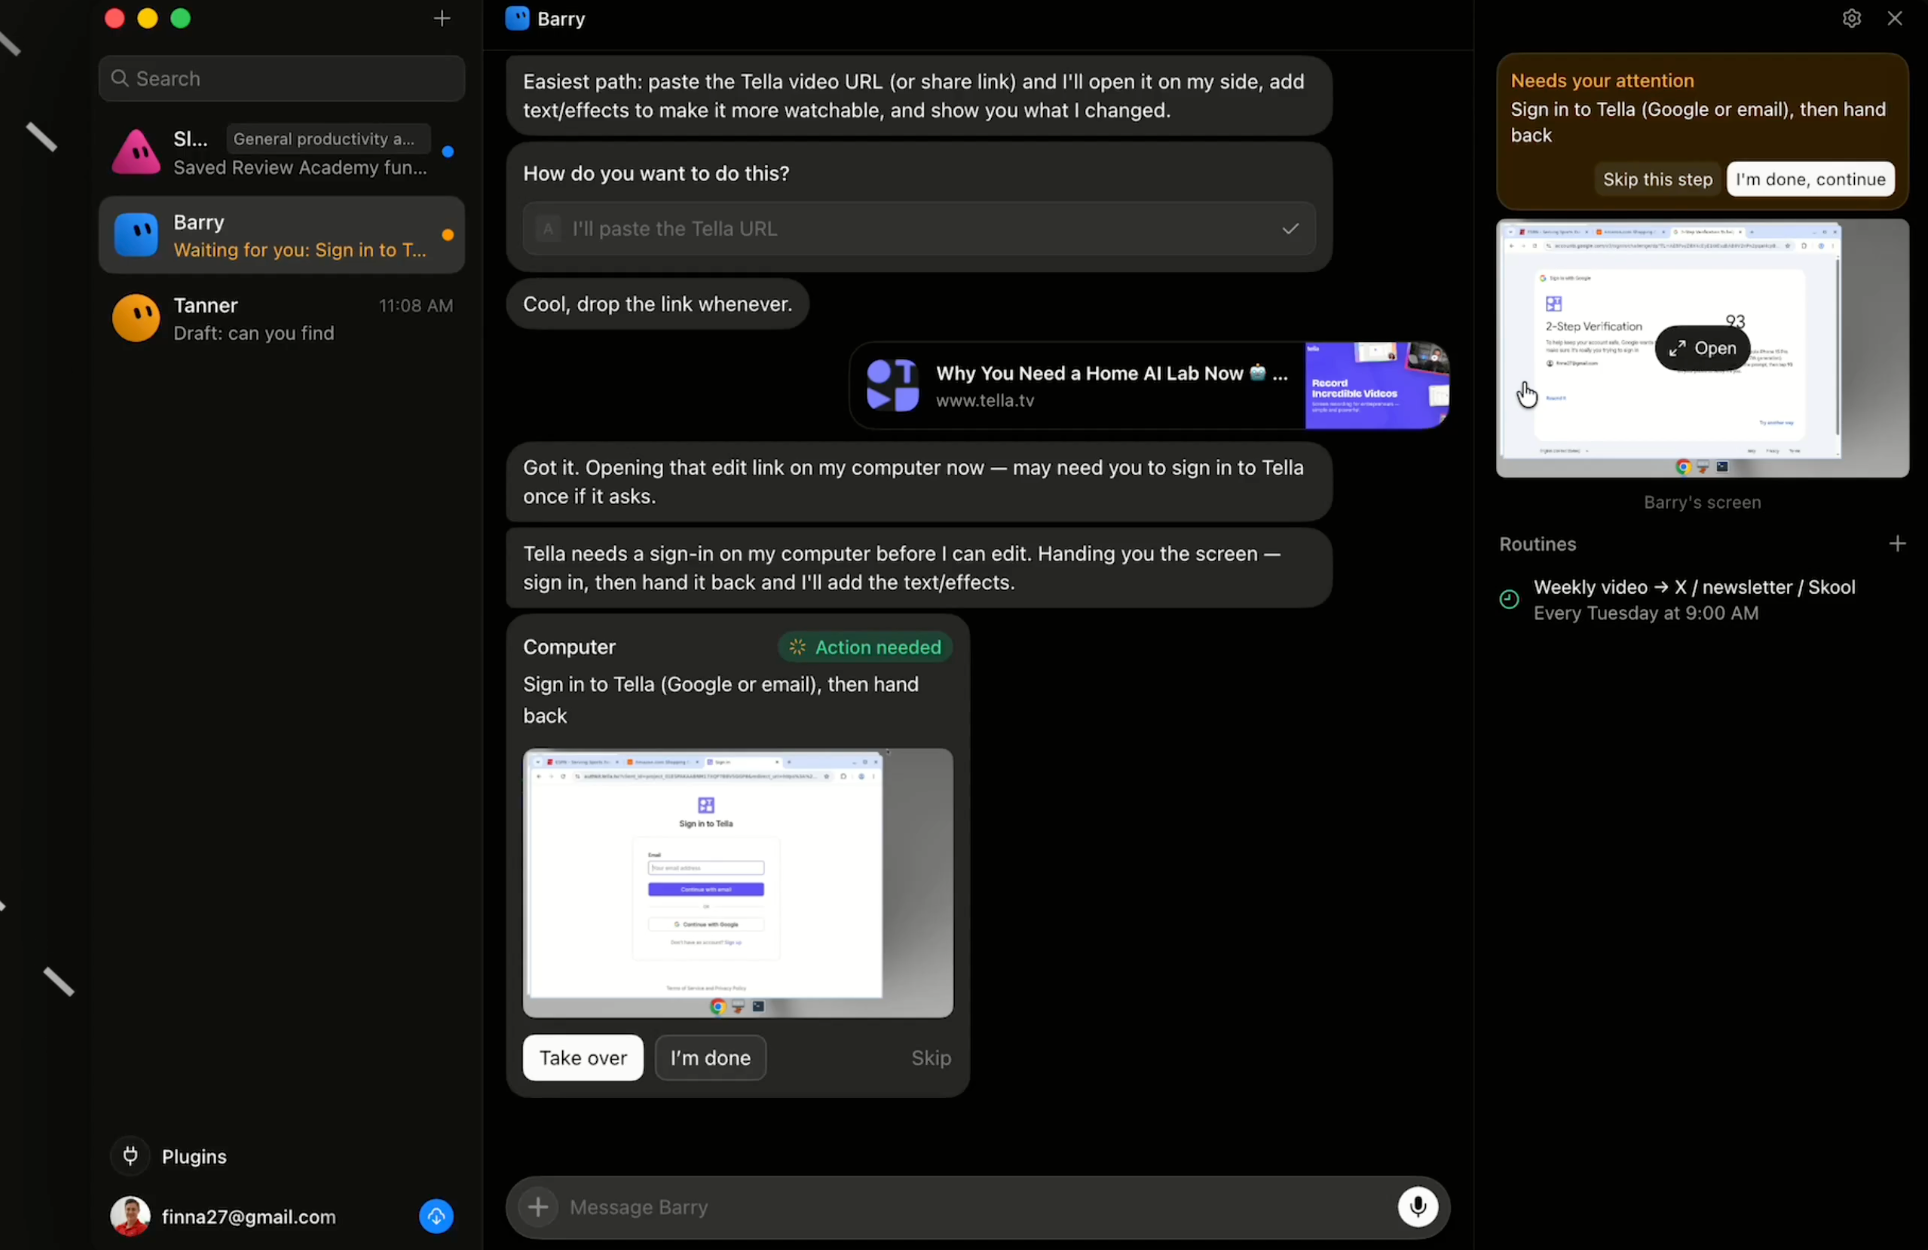Image resolution: width=1928 pixels, height=1250 pixels.
Task: Open the Tella video link preview card
Action: click(x=1149, y=386)
